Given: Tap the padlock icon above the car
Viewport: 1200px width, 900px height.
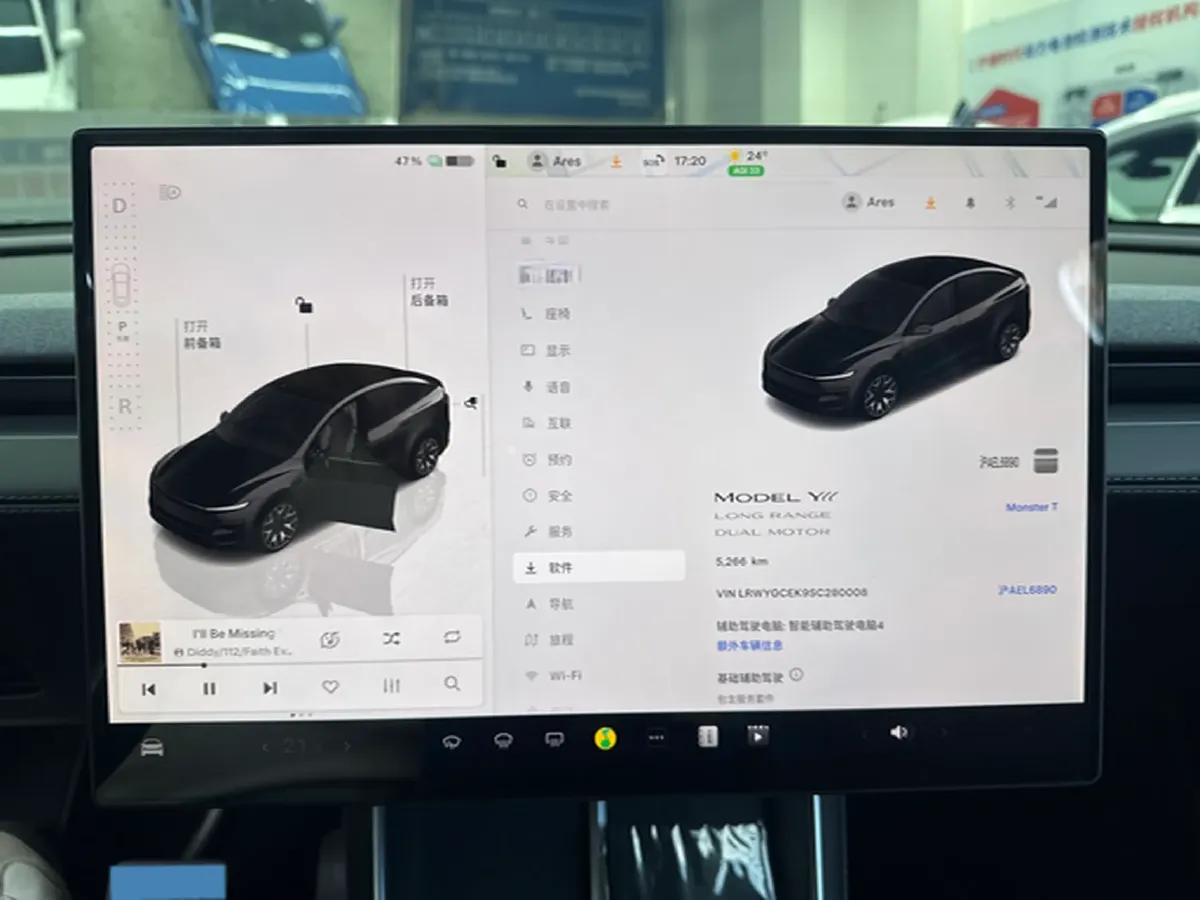Looking at the screenshot, I should 304,304.
